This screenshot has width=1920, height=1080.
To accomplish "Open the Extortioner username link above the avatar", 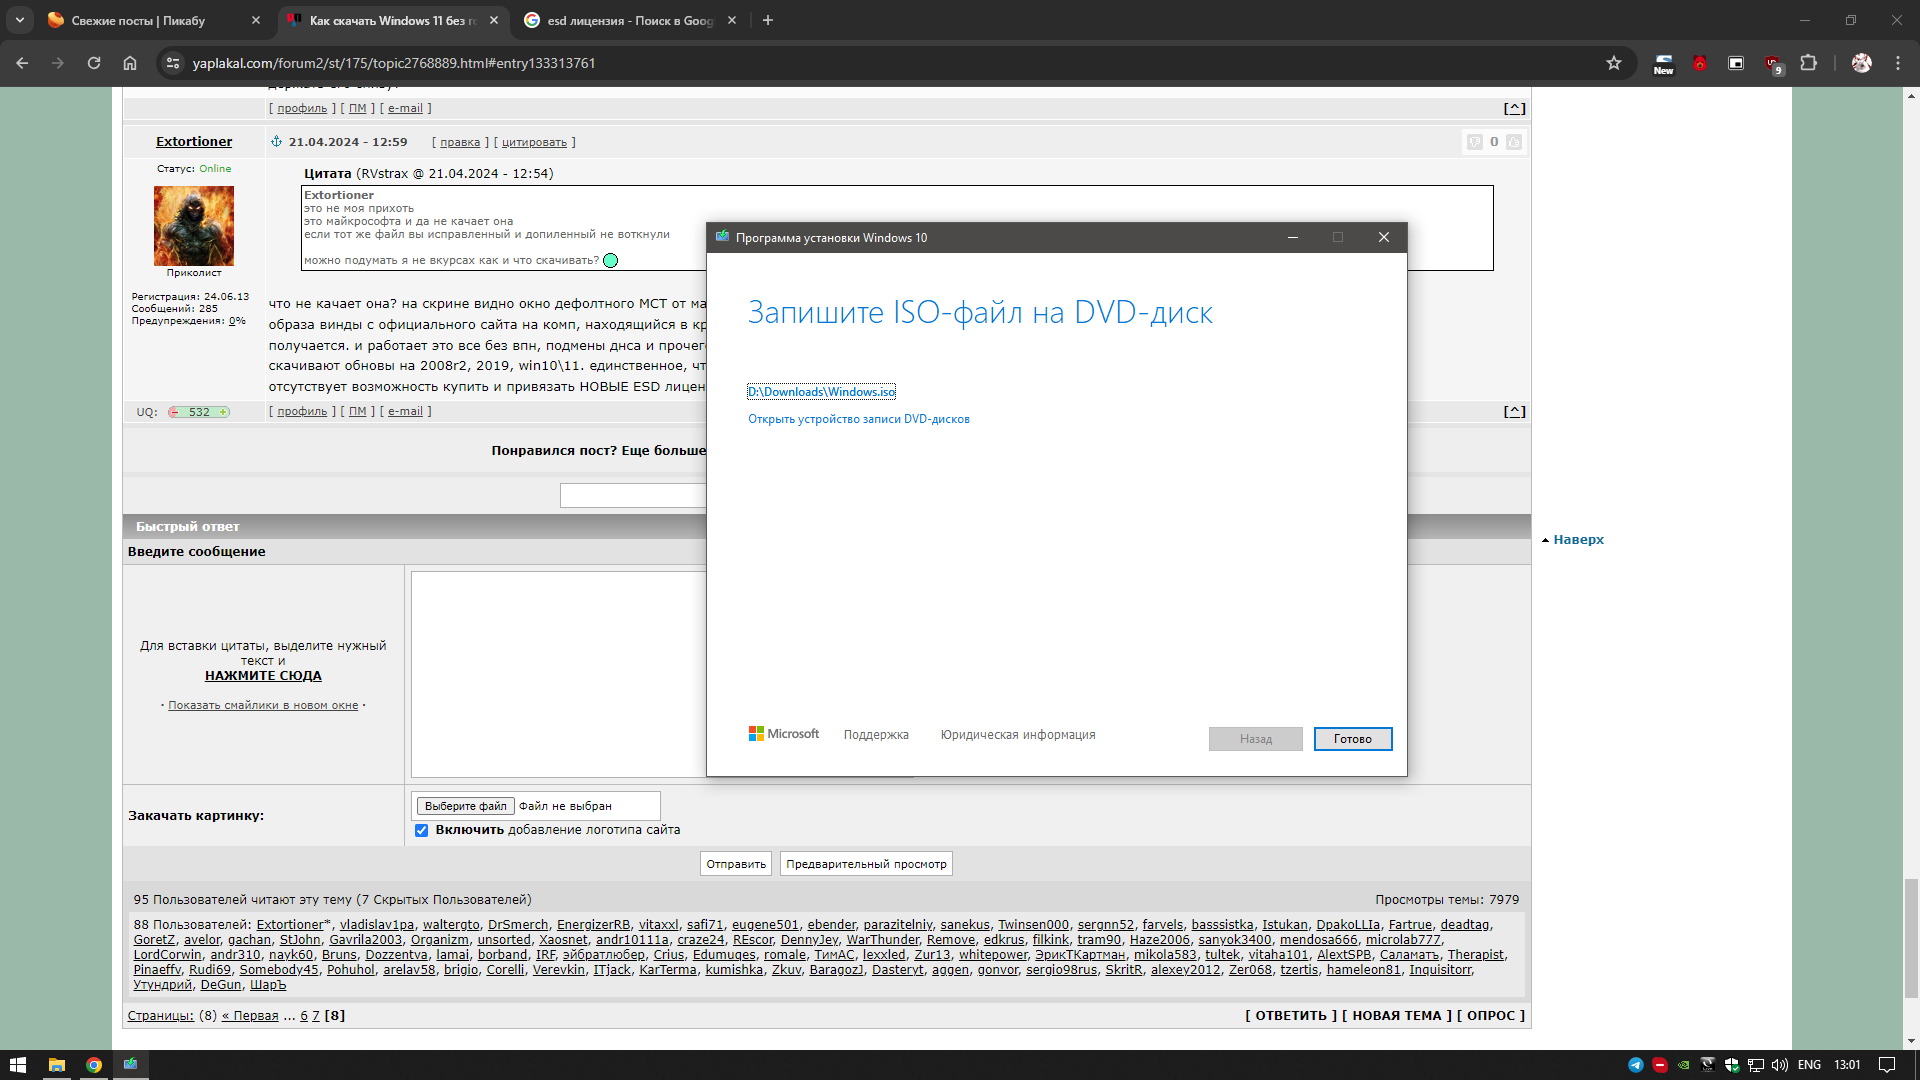I will tap(194, 142).
